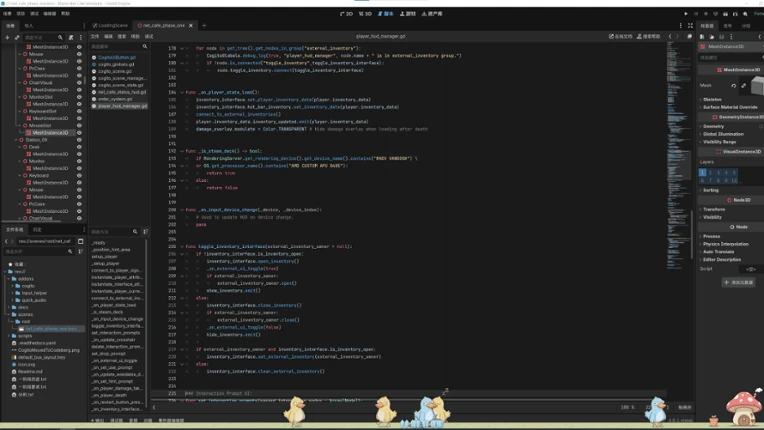Toggle visibility of KeyboardSlot node

pos(79,111)
